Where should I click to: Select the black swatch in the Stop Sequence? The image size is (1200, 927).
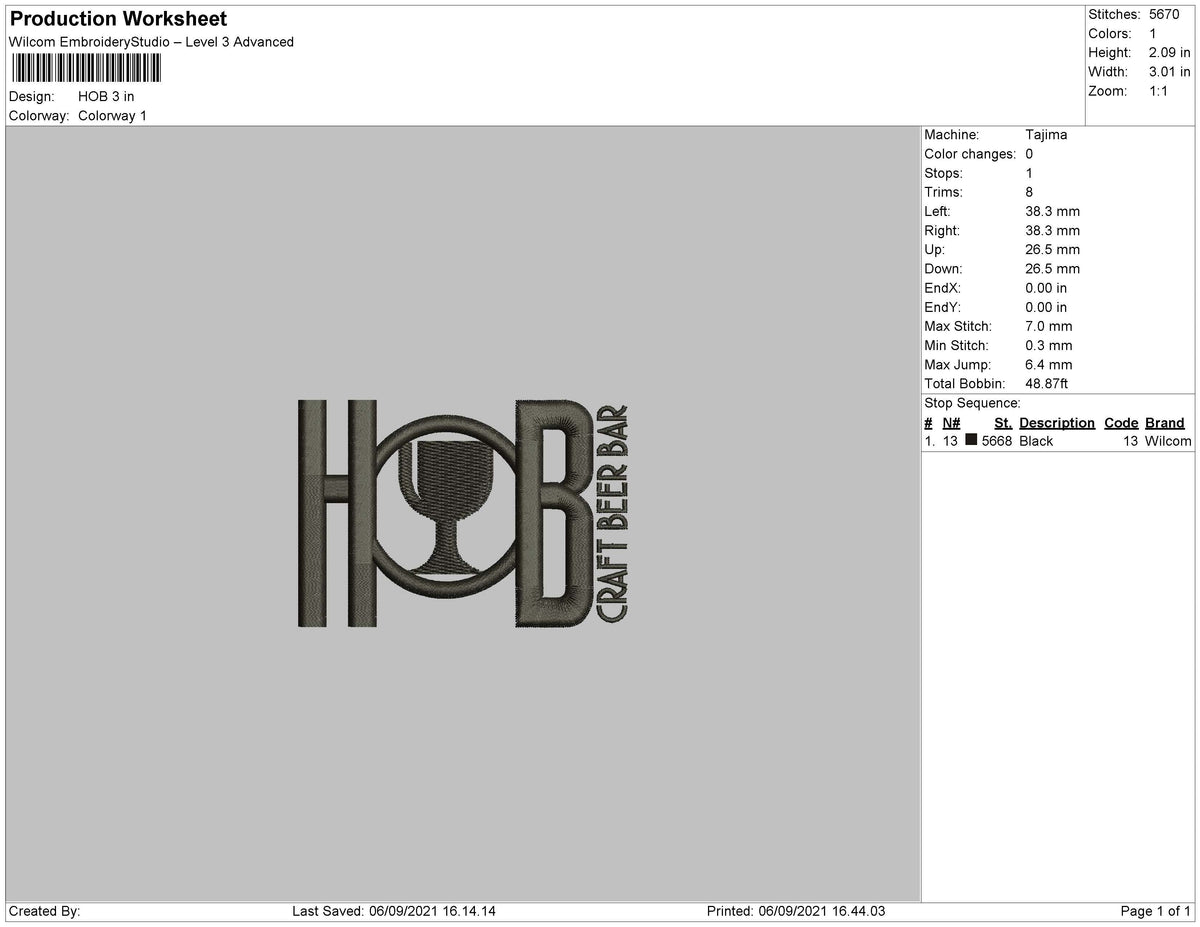[x=972, y=441]
